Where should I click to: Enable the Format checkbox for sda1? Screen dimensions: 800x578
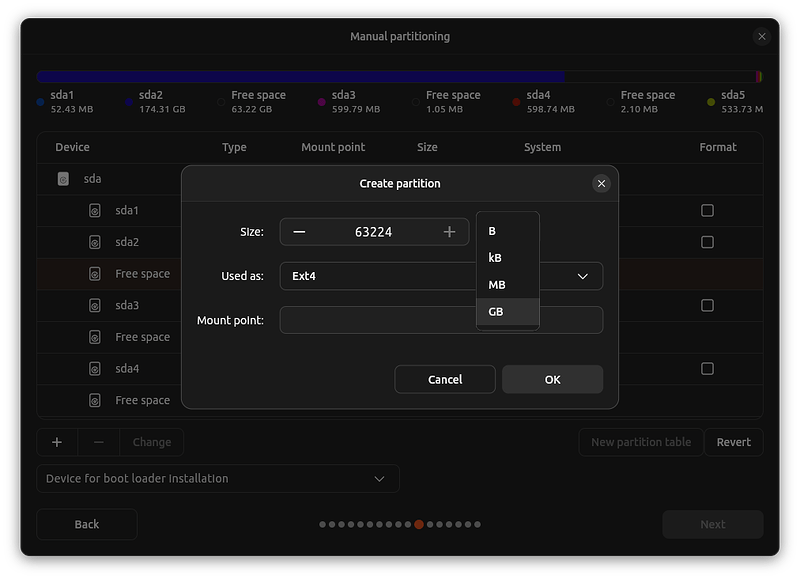(707, 210)
